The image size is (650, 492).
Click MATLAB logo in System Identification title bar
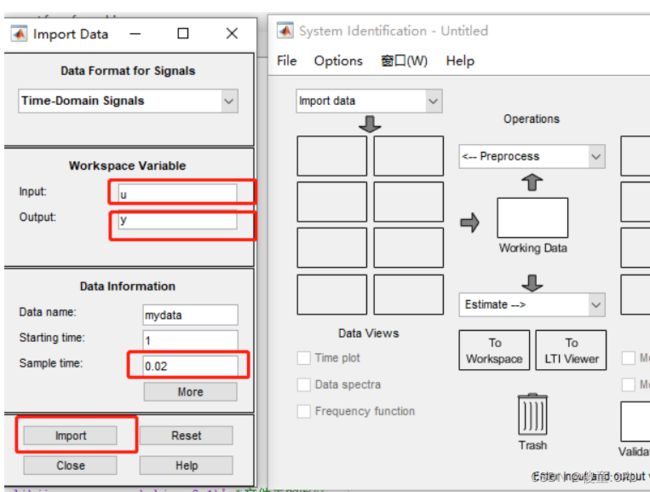(285, 31)
